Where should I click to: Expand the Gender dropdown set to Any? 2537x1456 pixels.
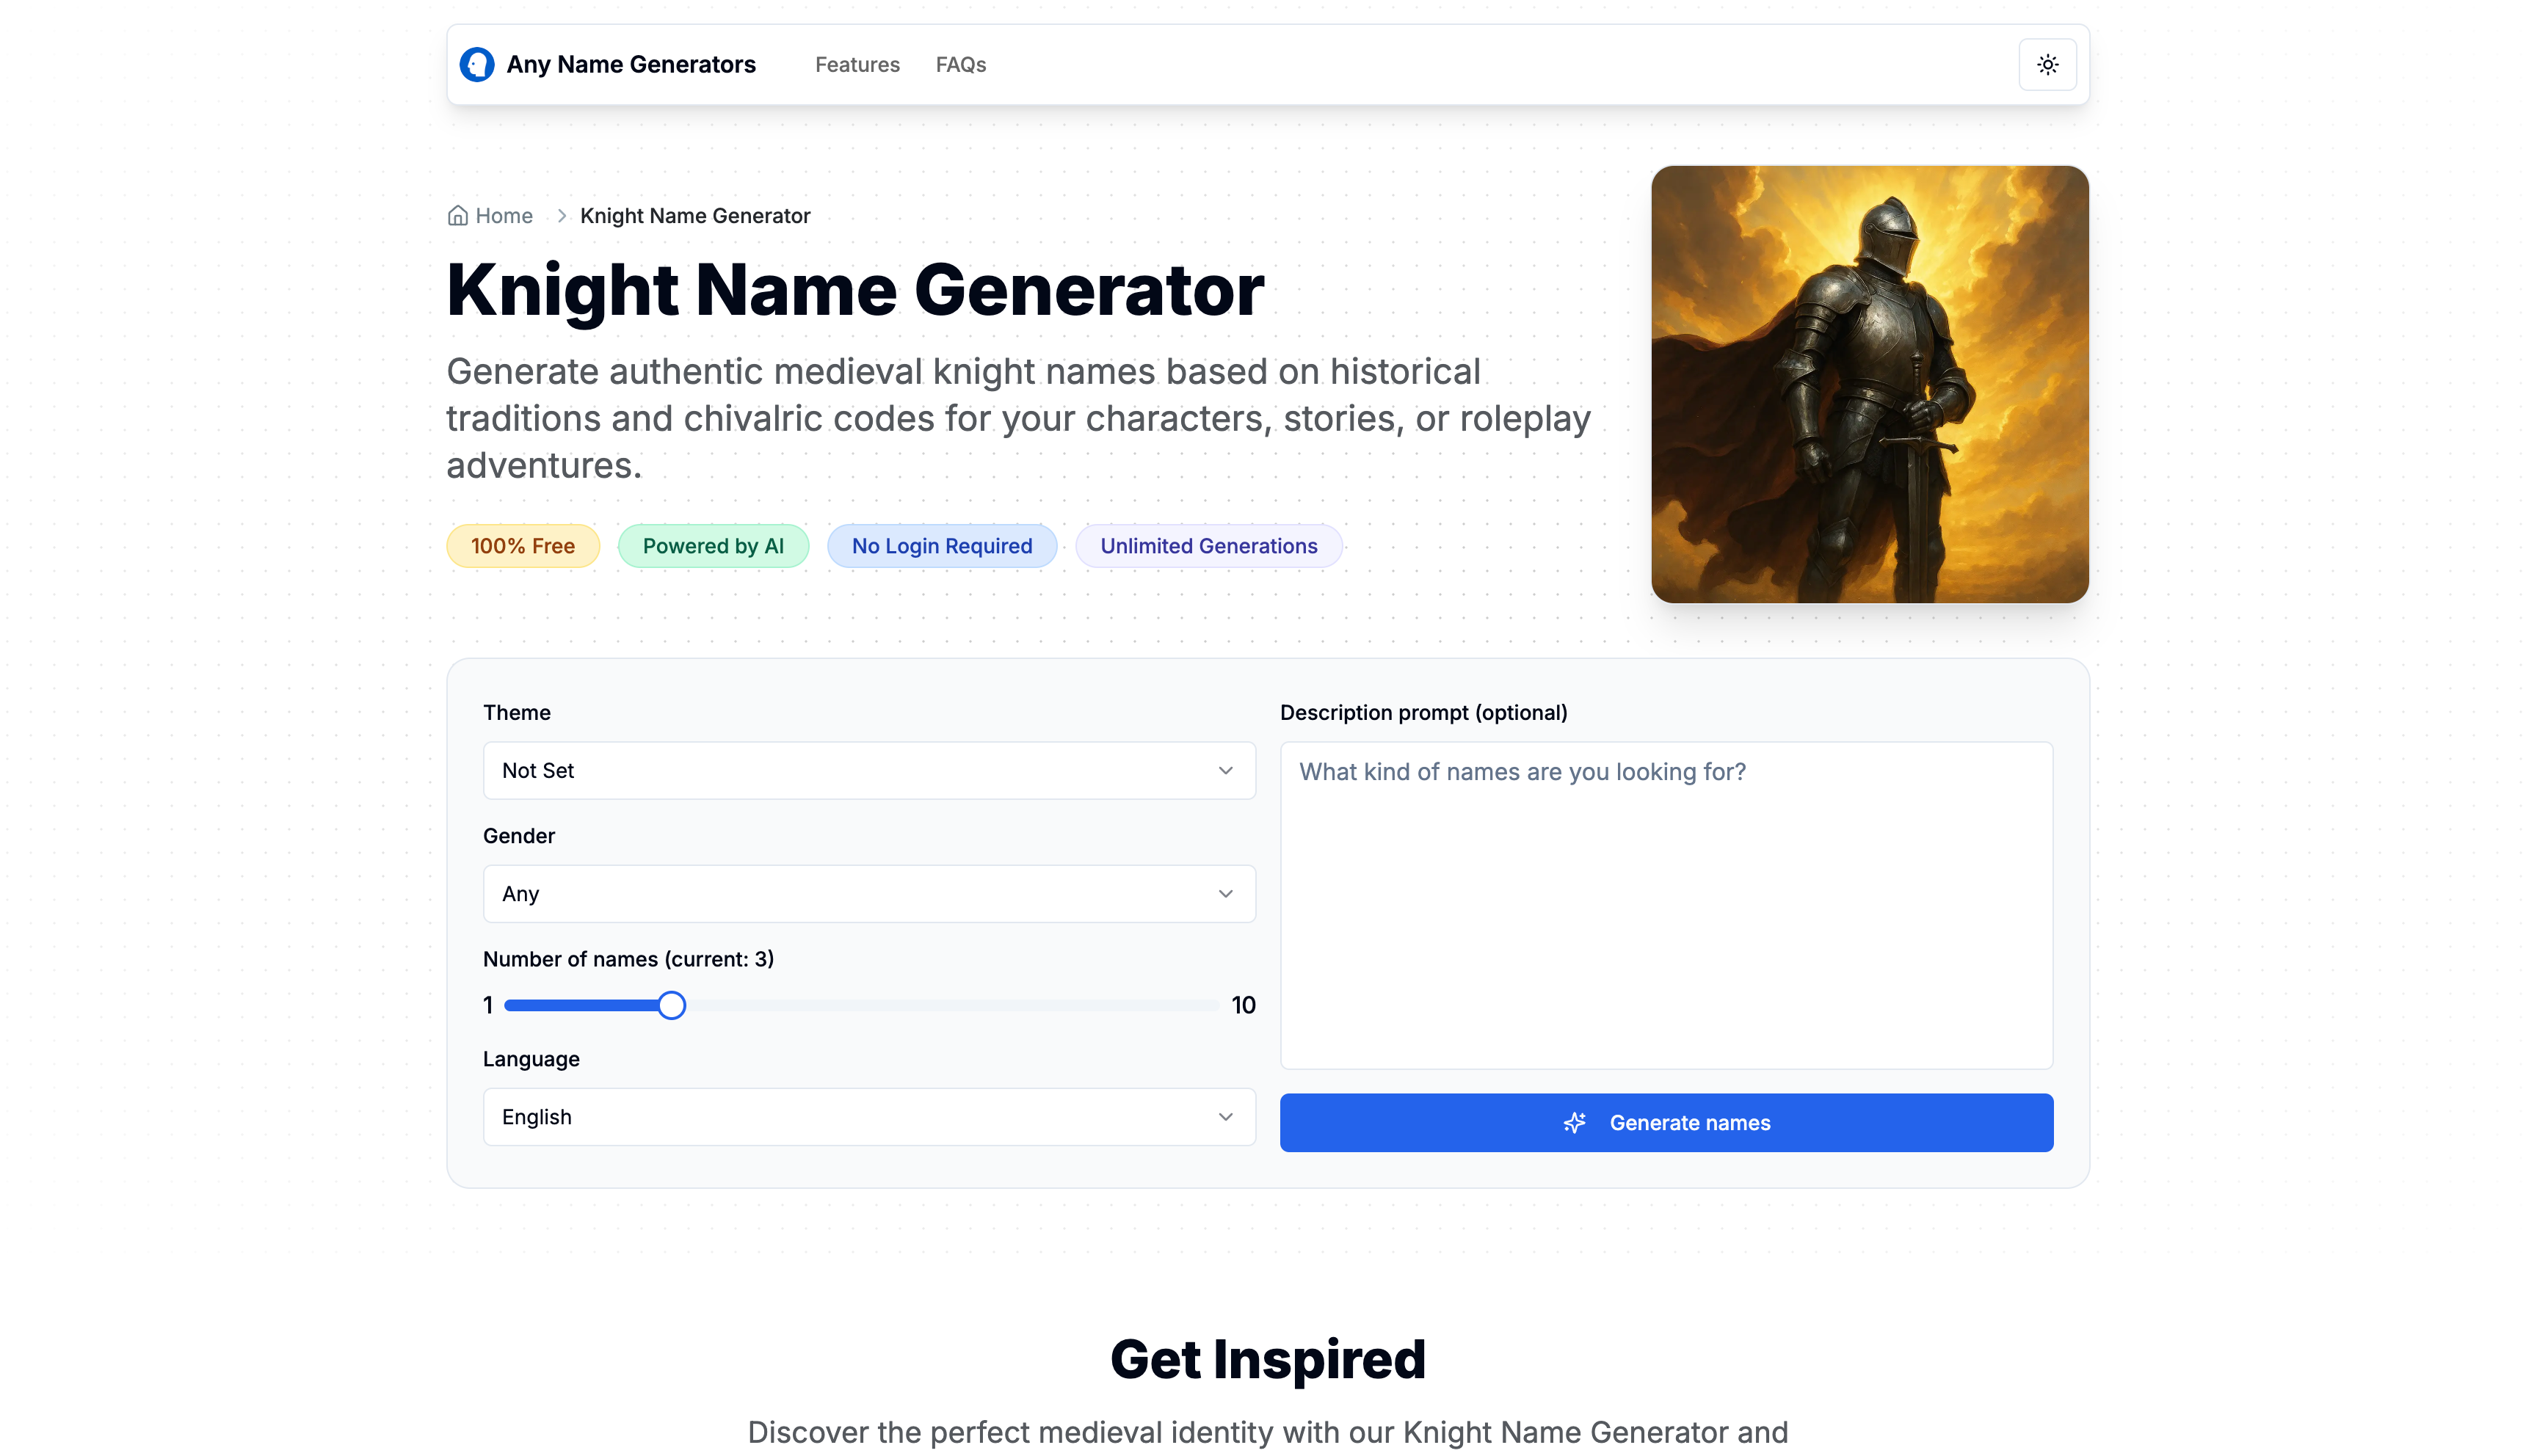point(868,893)
